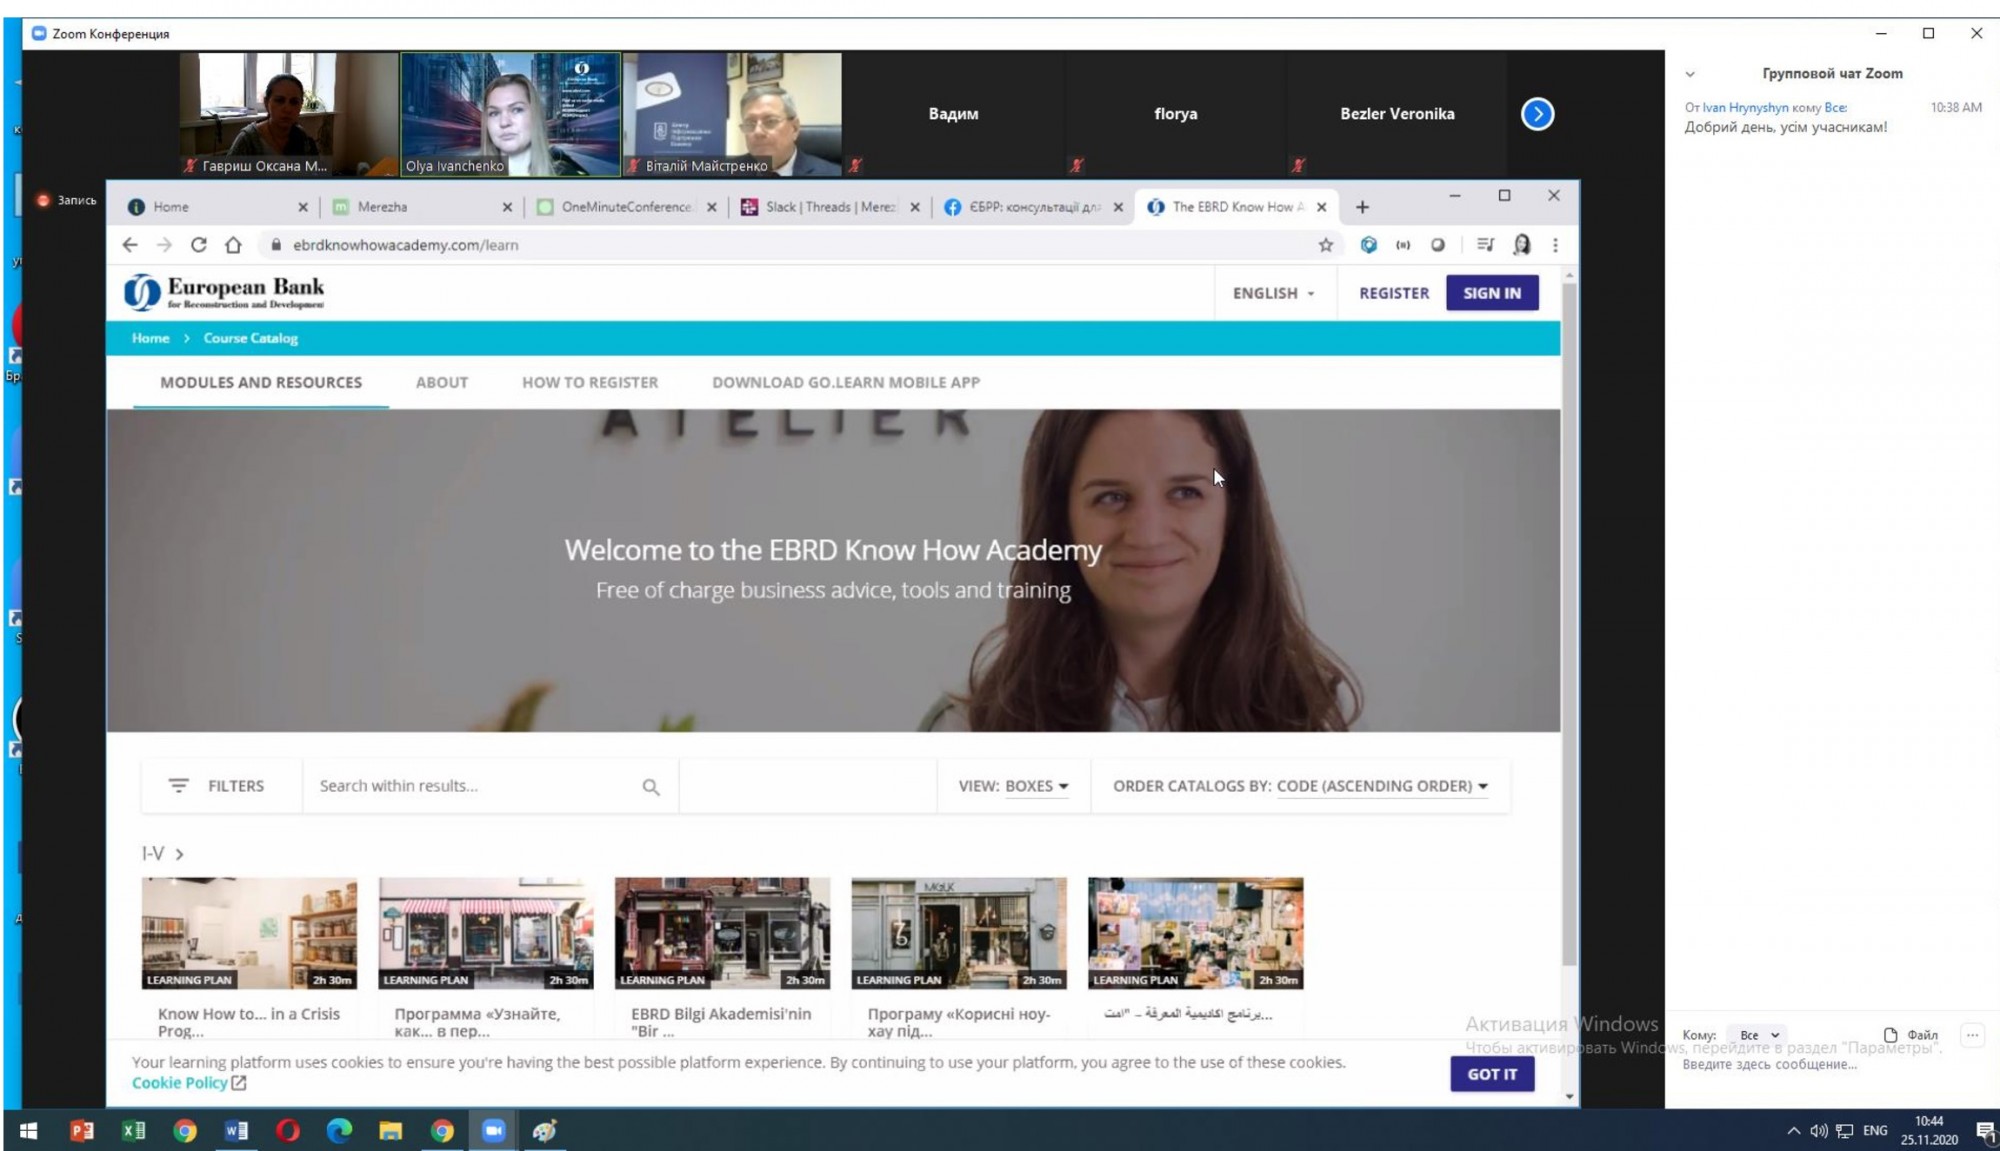This screenshot has height=1151, width=2000.
Task: Open the Cookie Policy external link icon
Action: [239, 1083]
